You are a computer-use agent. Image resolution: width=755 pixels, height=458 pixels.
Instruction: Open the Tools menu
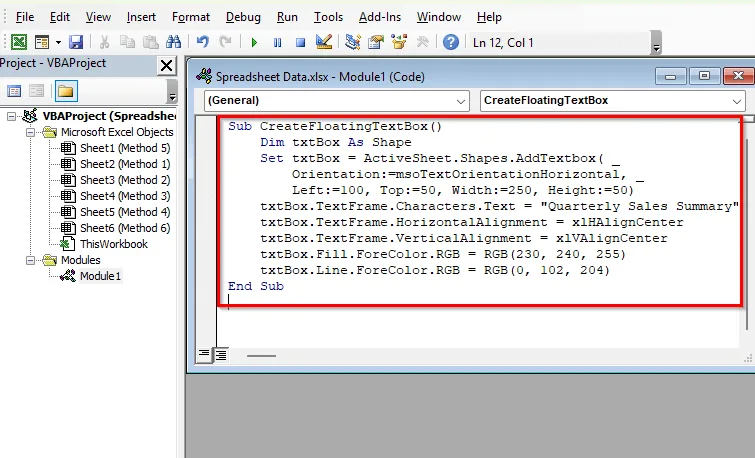(x=328, y=17)
